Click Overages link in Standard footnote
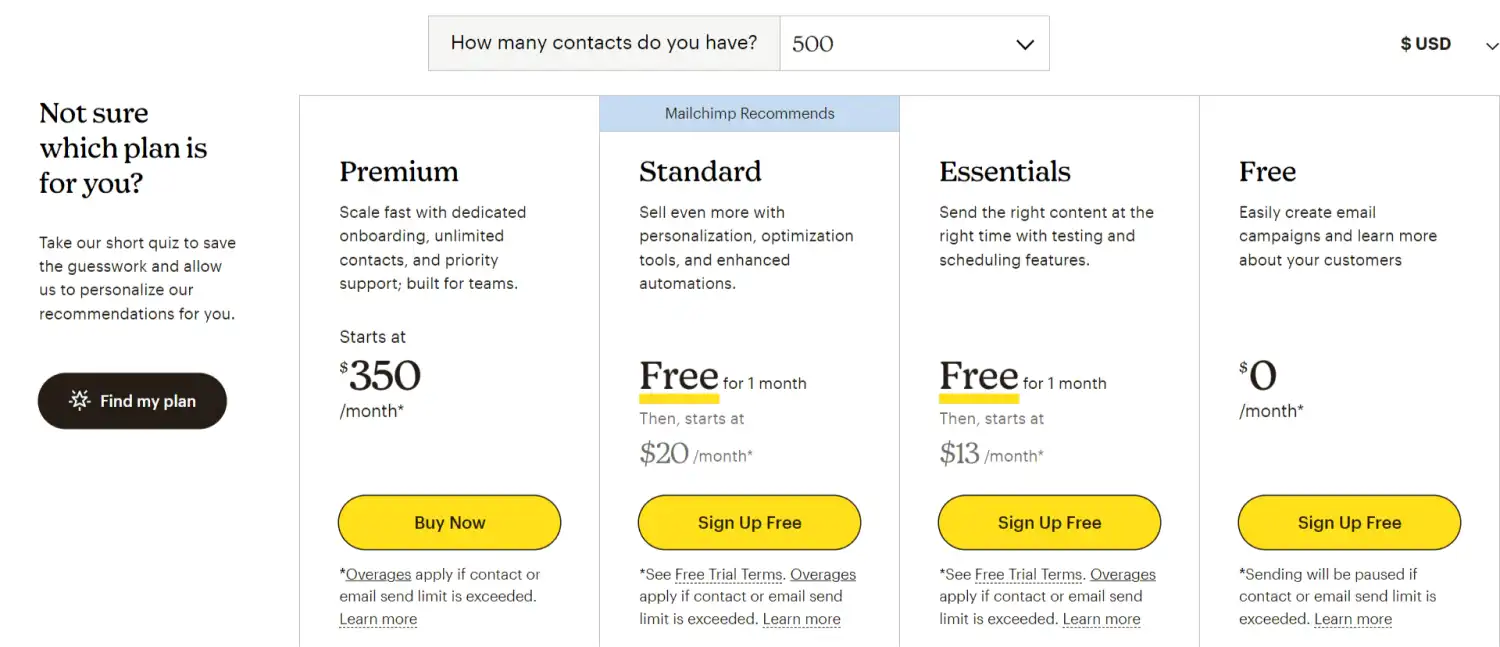Screen dimensions: 1500x647 [x=823, y=575]
